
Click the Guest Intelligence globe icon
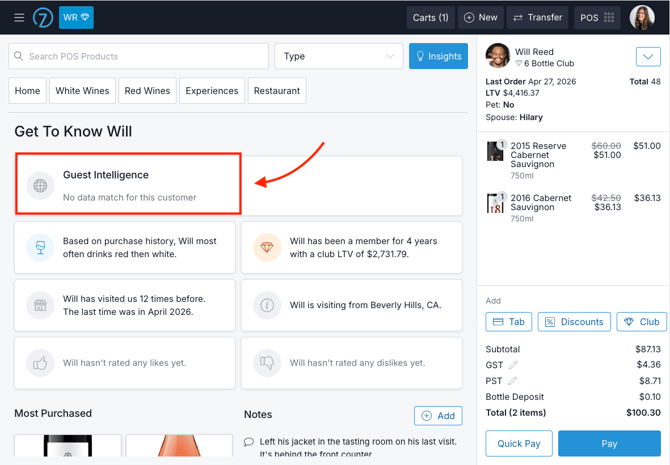[40, 185]
